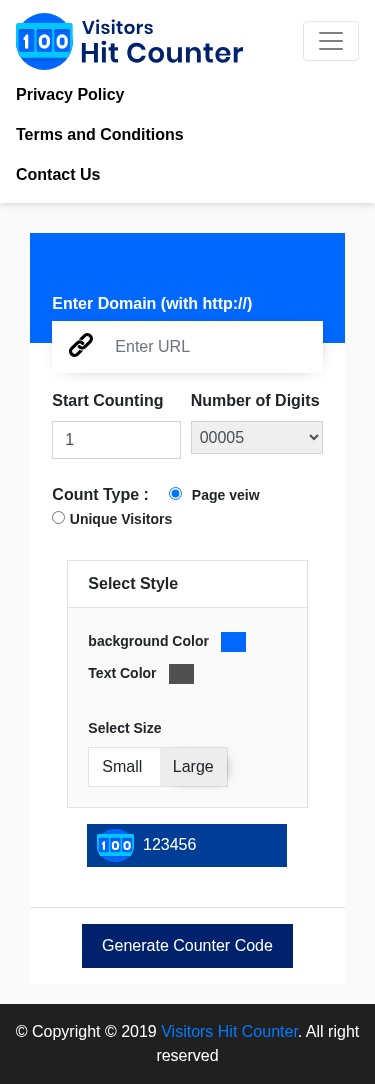Click the Enter Domain (with http://) label
The image size is (375, 1084).
click(x=152, y=303)
